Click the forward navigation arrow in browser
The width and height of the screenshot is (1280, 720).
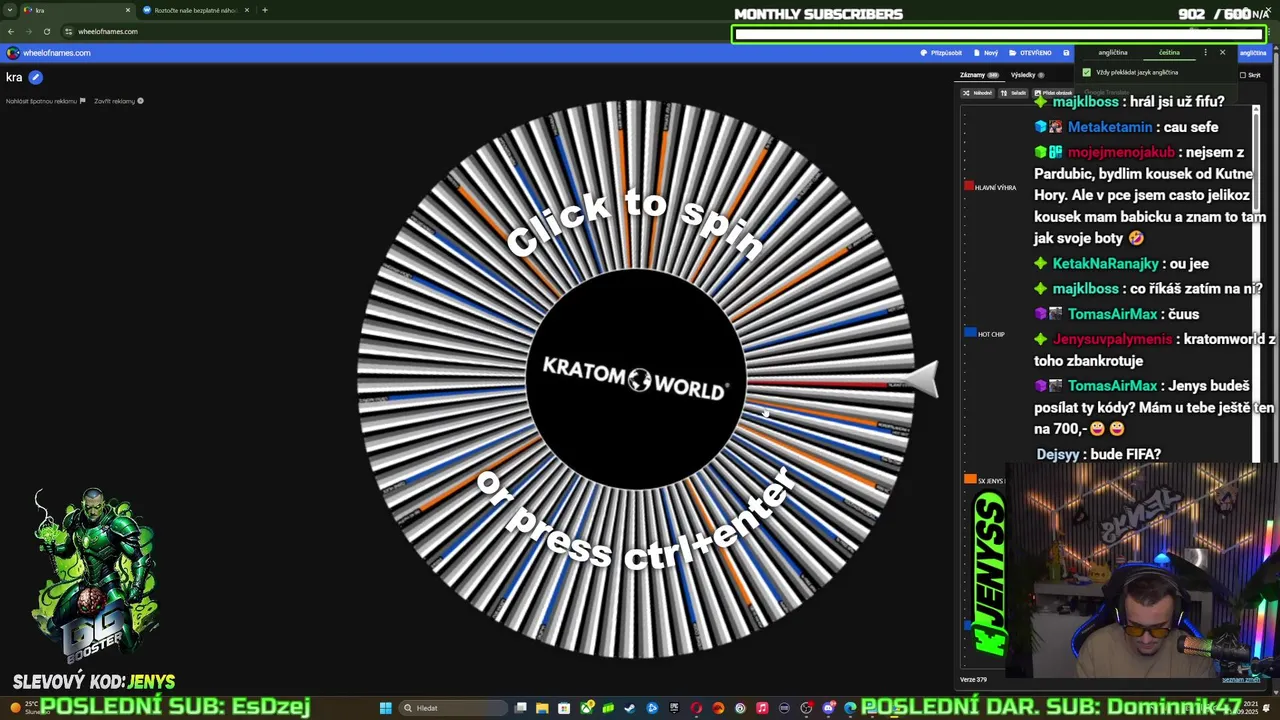click(x=28, y=31)
